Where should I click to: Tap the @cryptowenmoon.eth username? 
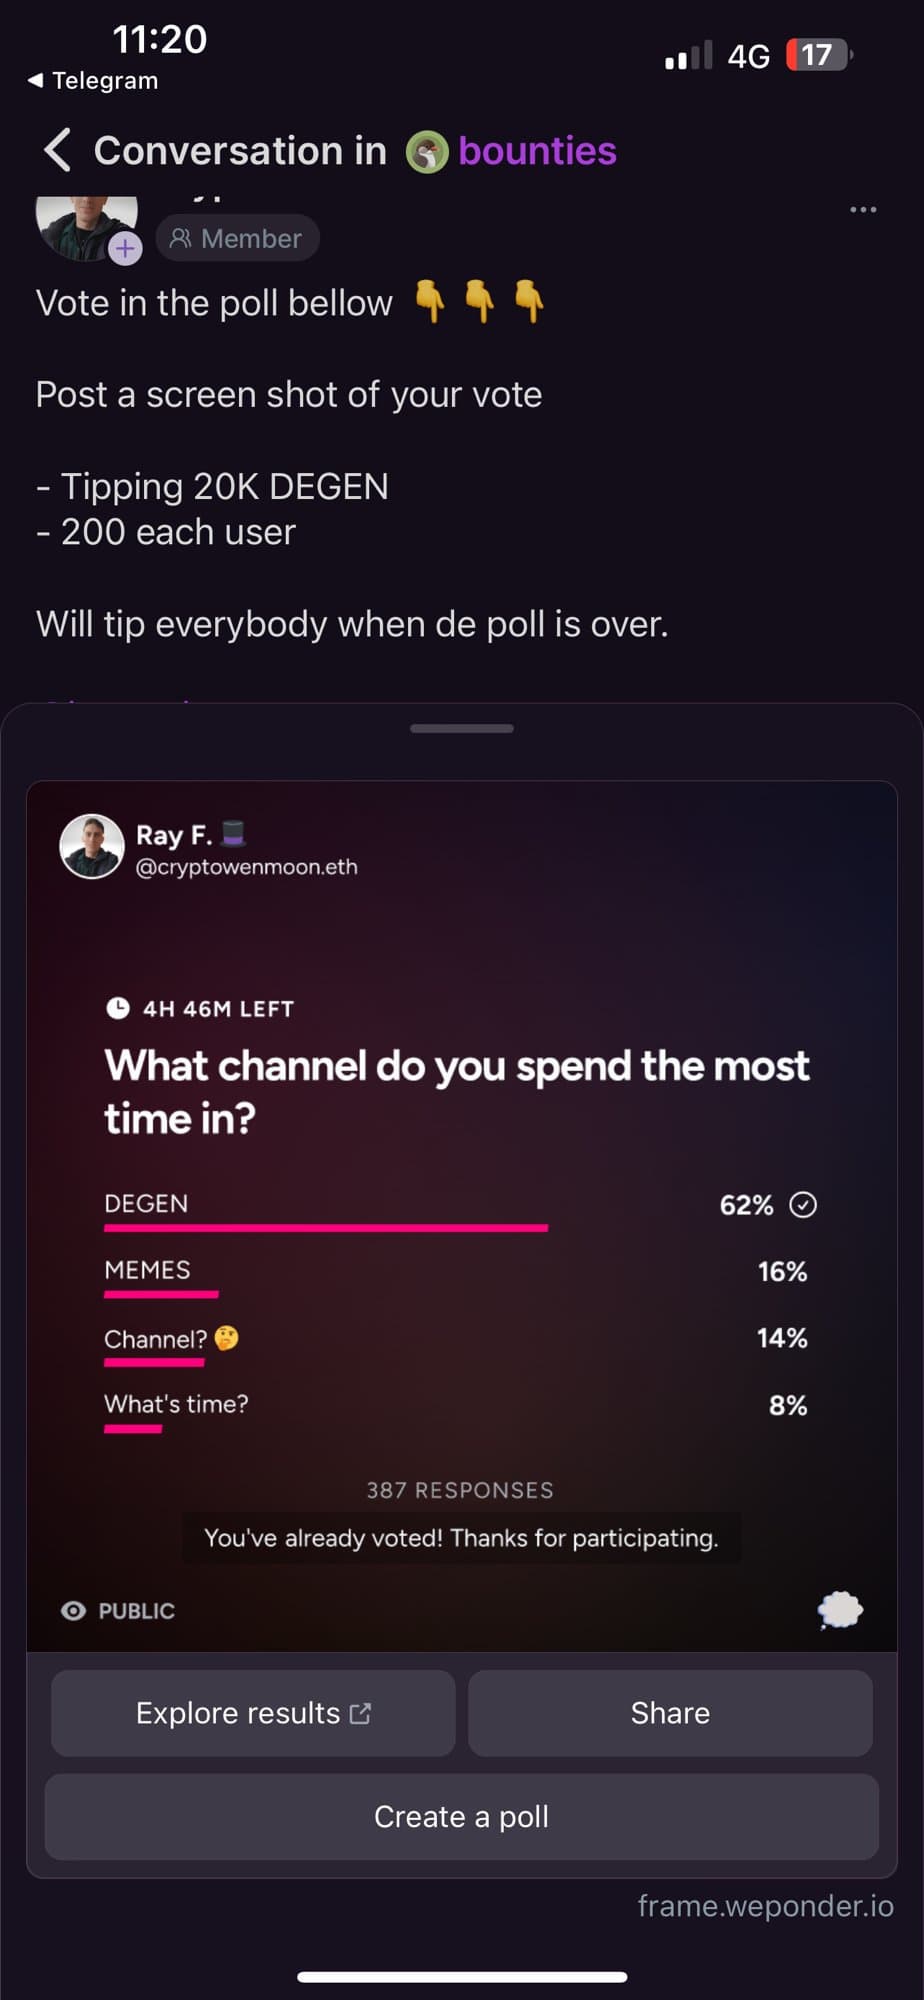247,867
